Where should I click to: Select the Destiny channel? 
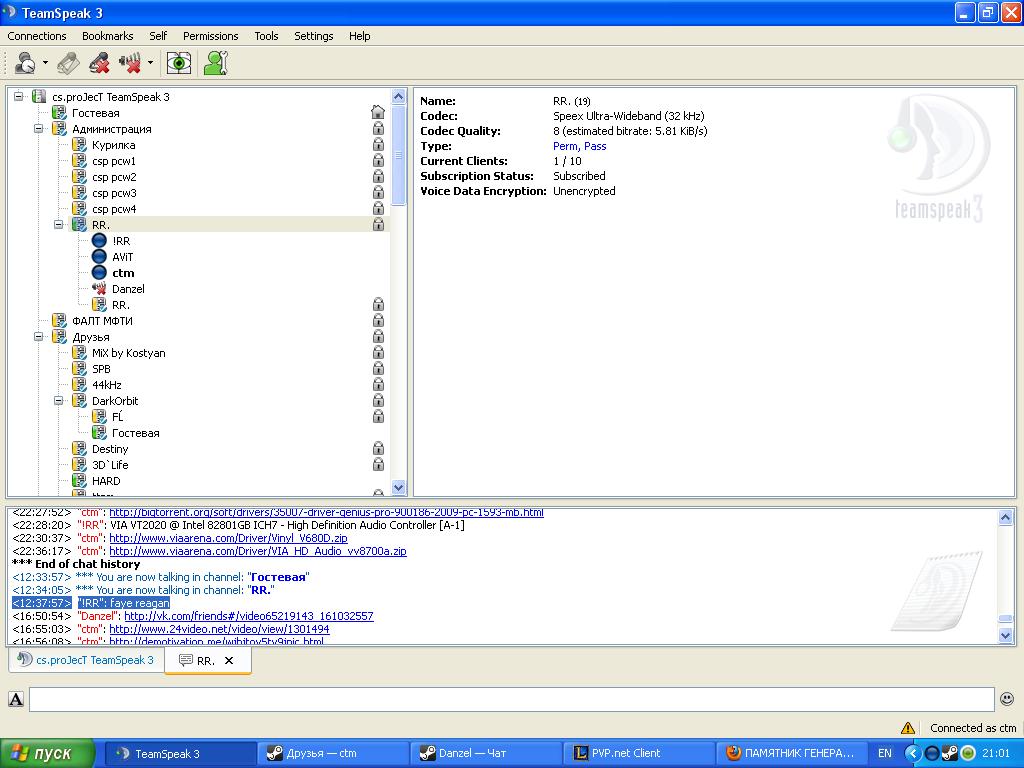(x=110, y=449)
